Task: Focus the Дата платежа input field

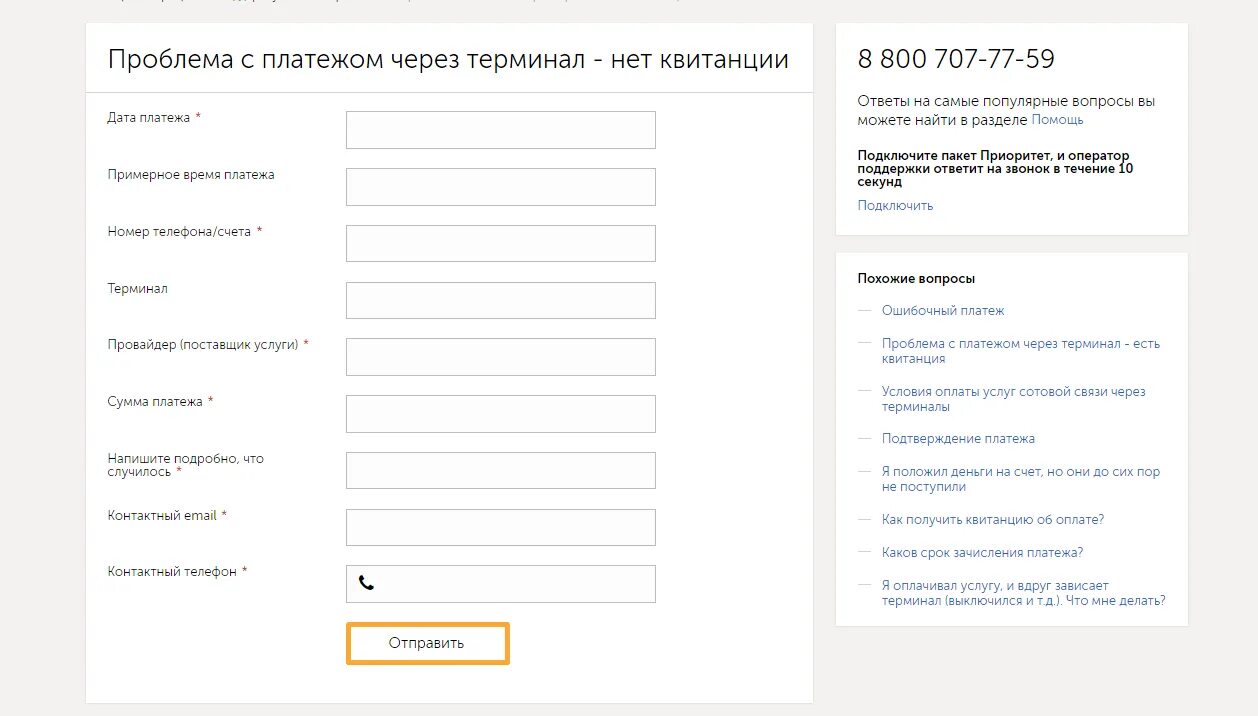Action: tap(501, 130)
